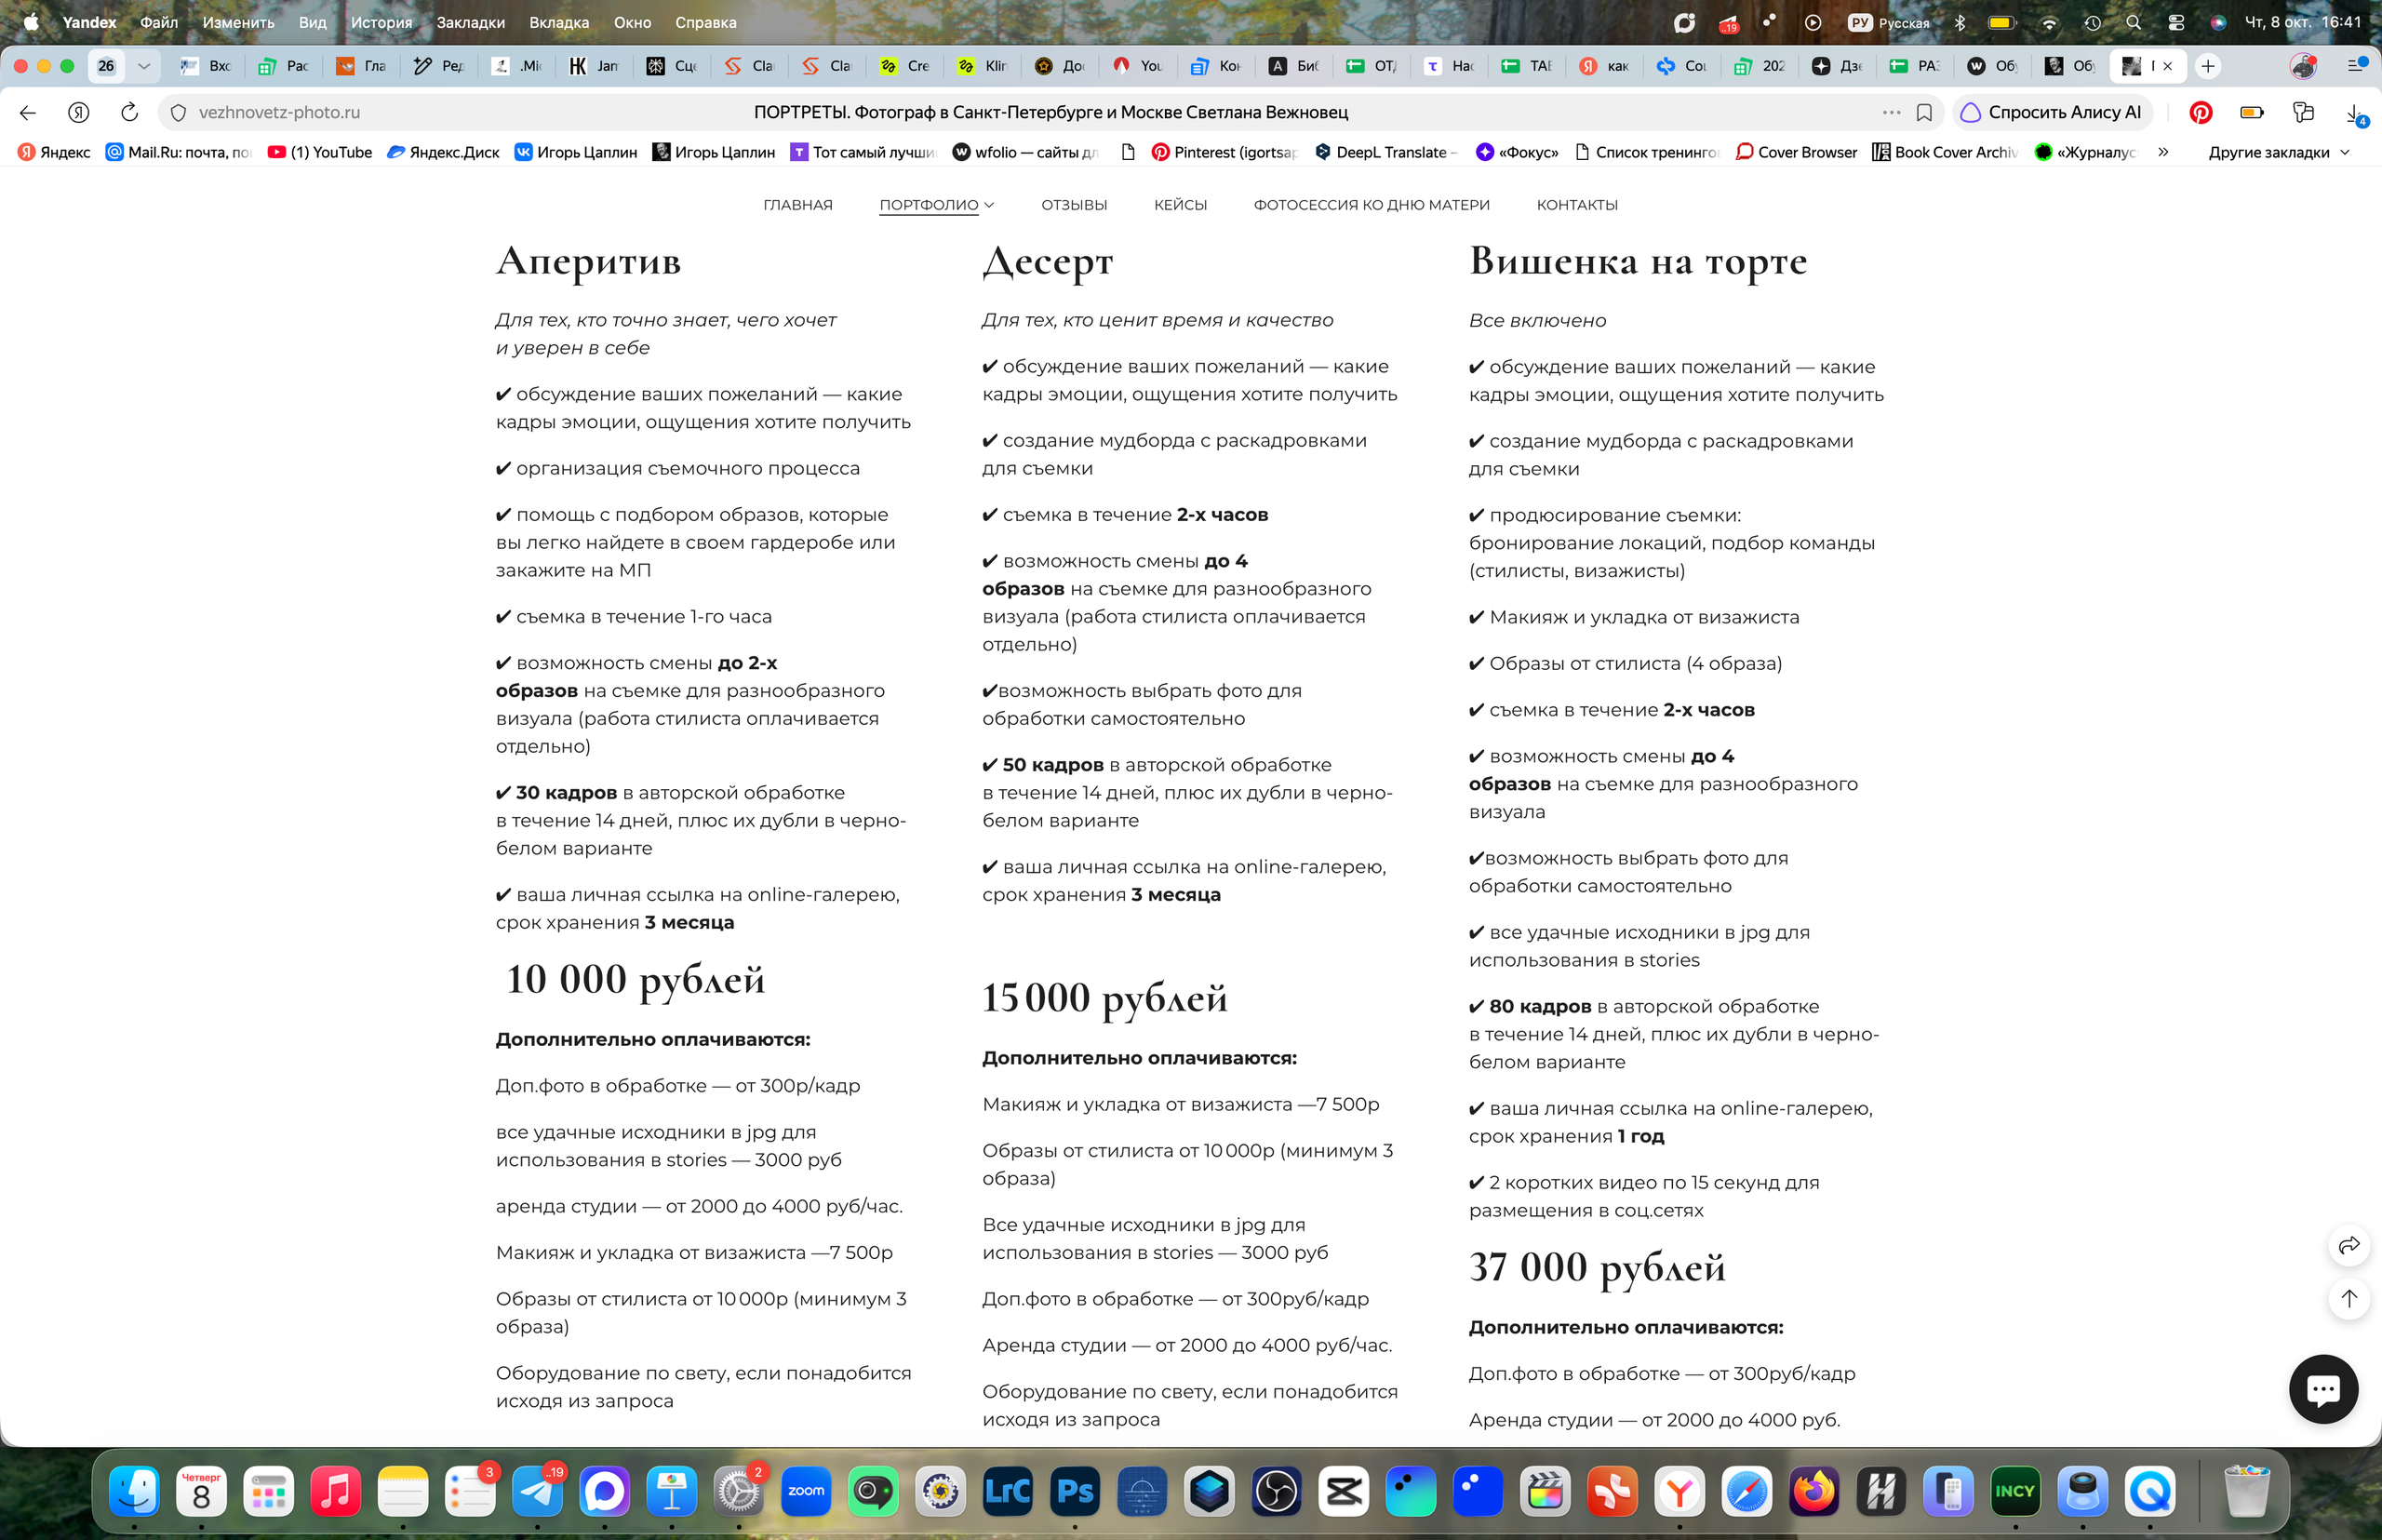Open the КЕЙСЫ navigation link
Screen dimensions: 2382x1540
1180,205
